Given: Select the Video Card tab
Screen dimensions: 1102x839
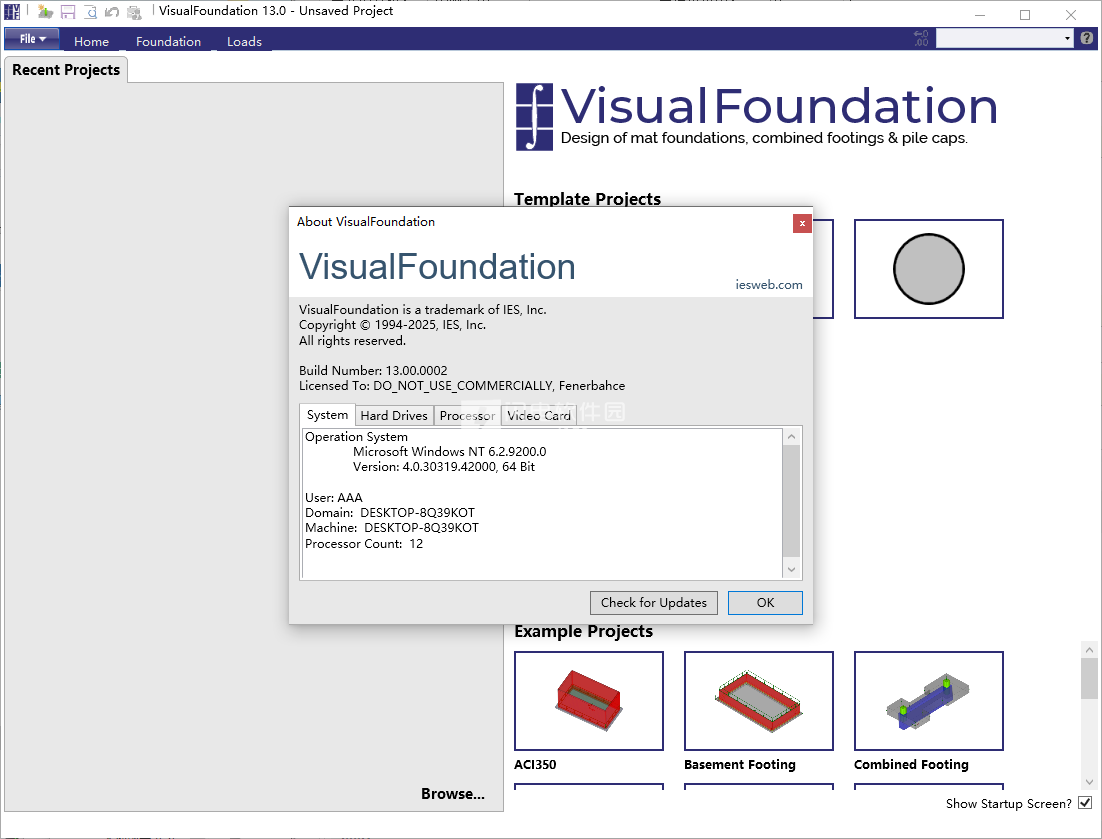Looking at the screenshot, I should point(539,416).
